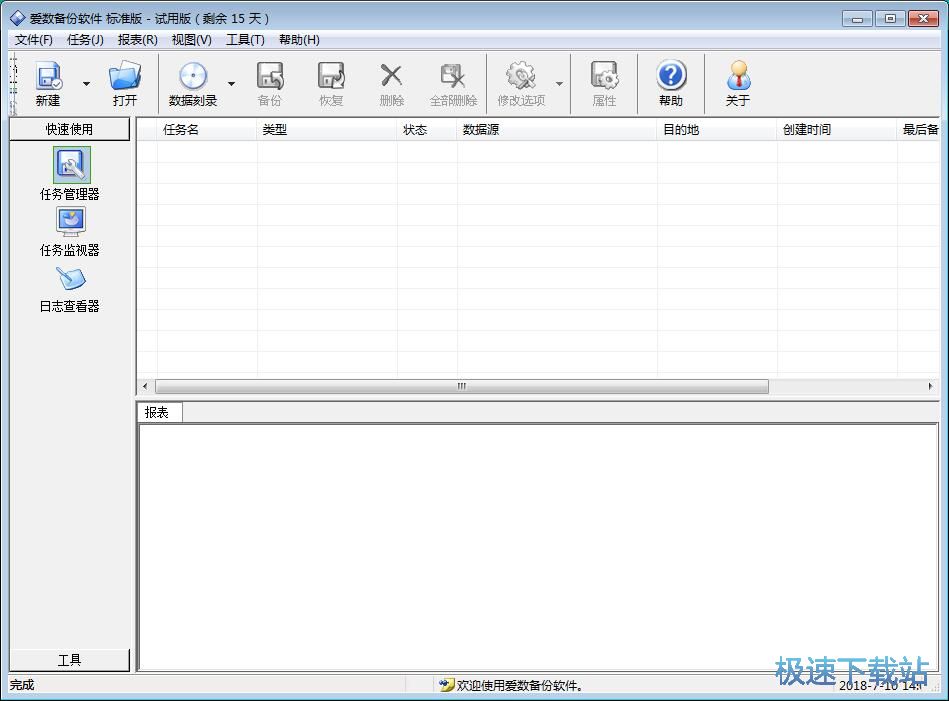Click the 新建 (New) toolbar icon

tap(48, 84)
